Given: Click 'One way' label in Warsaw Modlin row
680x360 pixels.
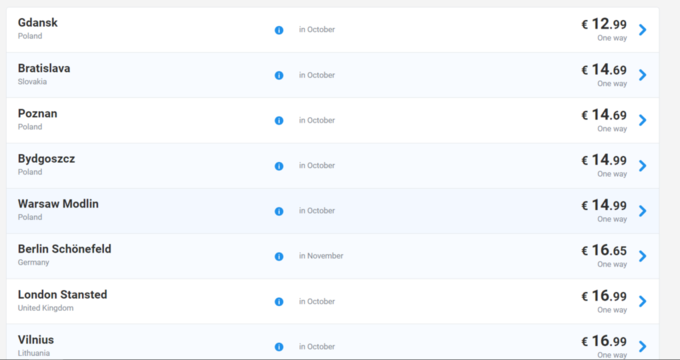Looking at the screenshot, I should point(612,219).
